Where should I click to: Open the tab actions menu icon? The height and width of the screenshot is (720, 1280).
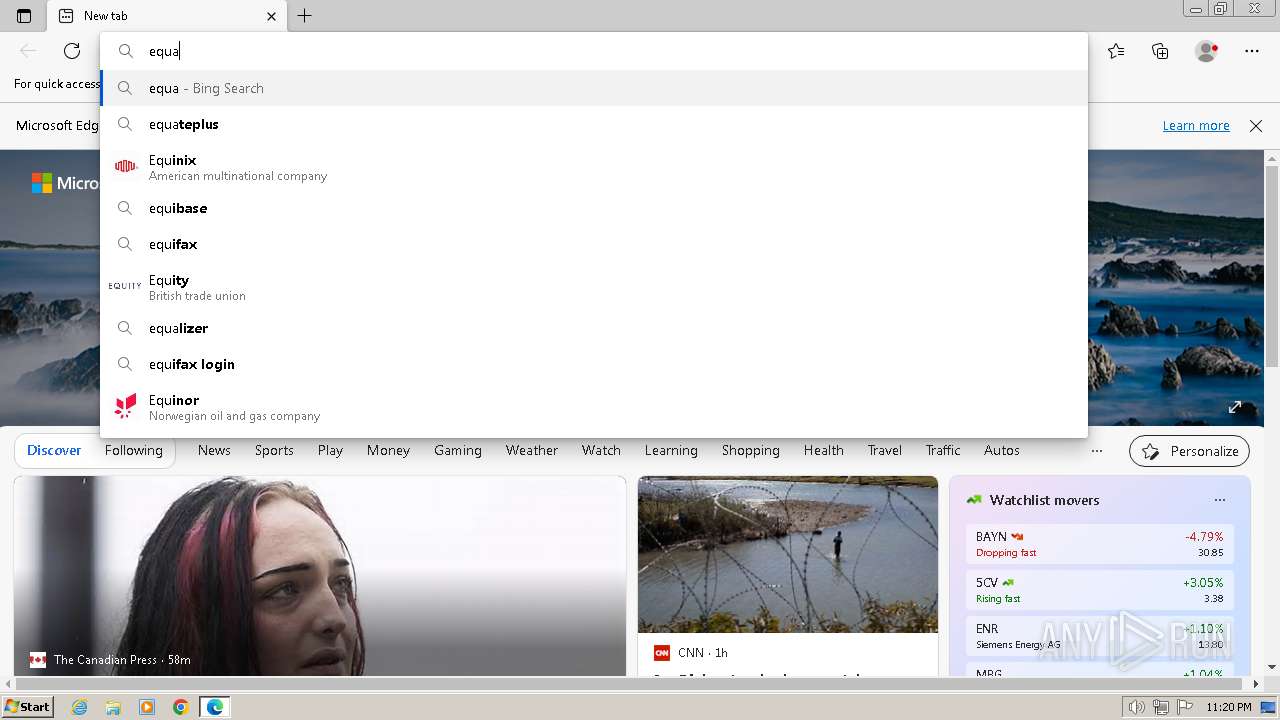(24, 16)
